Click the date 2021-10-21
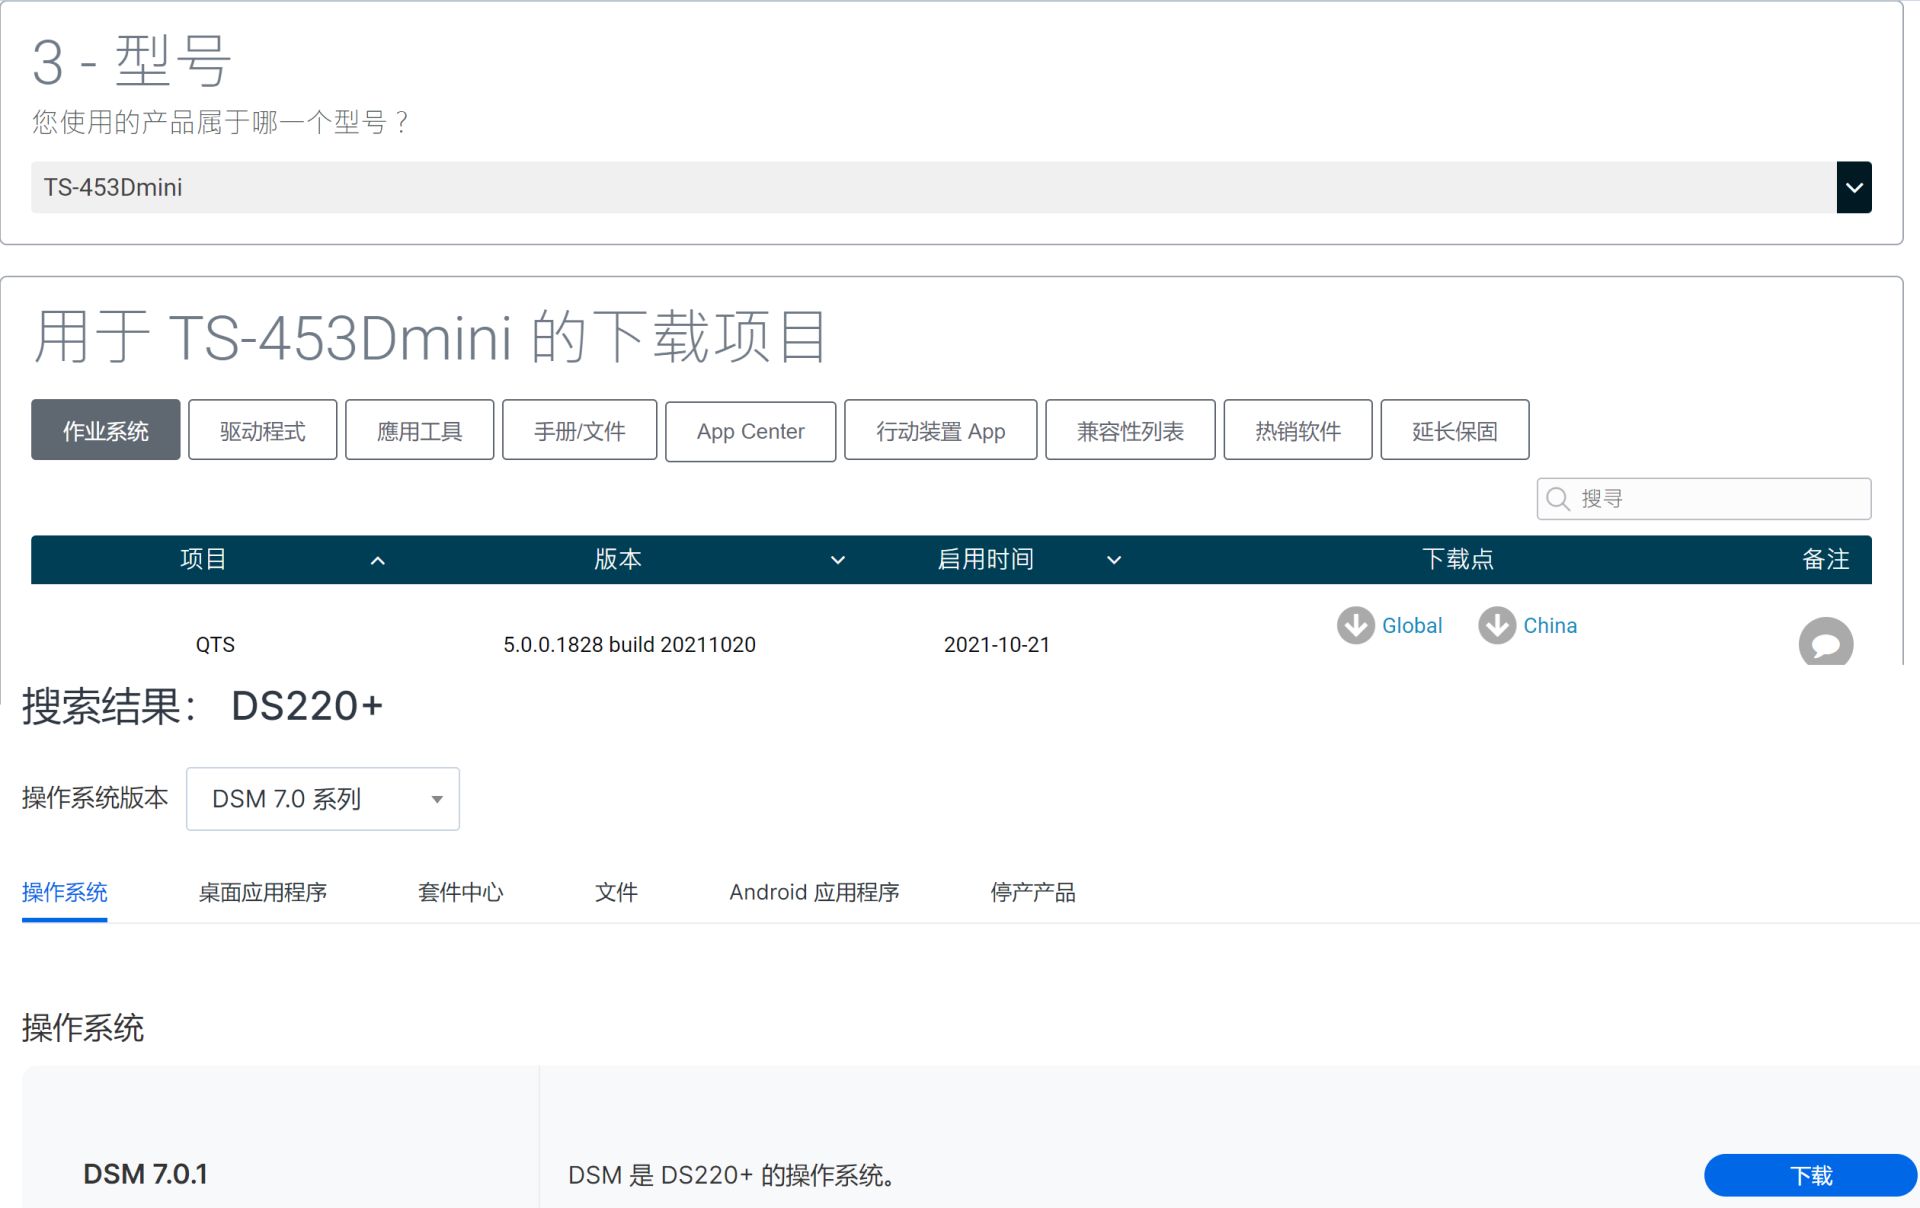The width and height of the screenshot is (1920, 1208). (x=997, y=644)
